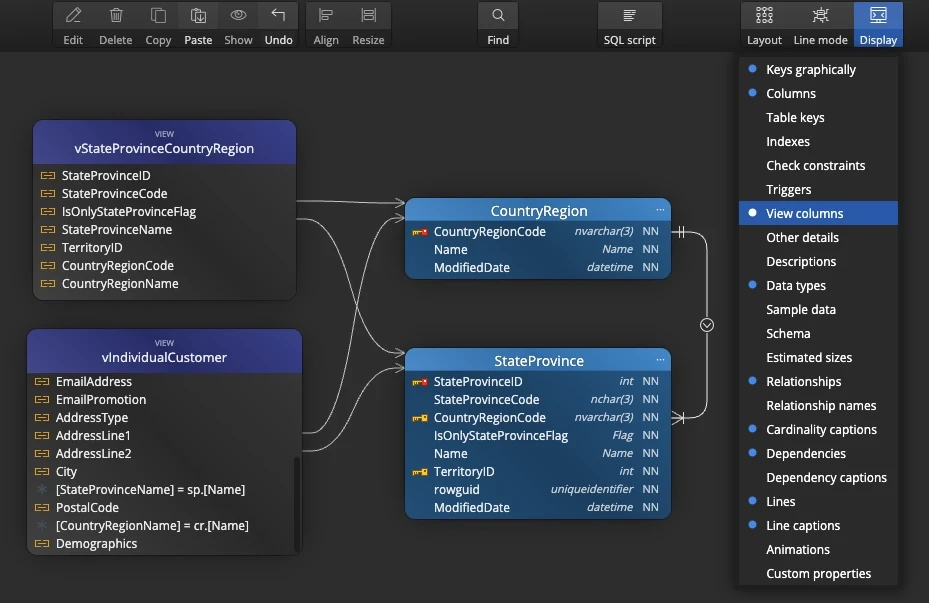The width and height of the screenshot is (929, 603).
Task: Click column icon beside Demographics
Action: [x=42, y=544]
